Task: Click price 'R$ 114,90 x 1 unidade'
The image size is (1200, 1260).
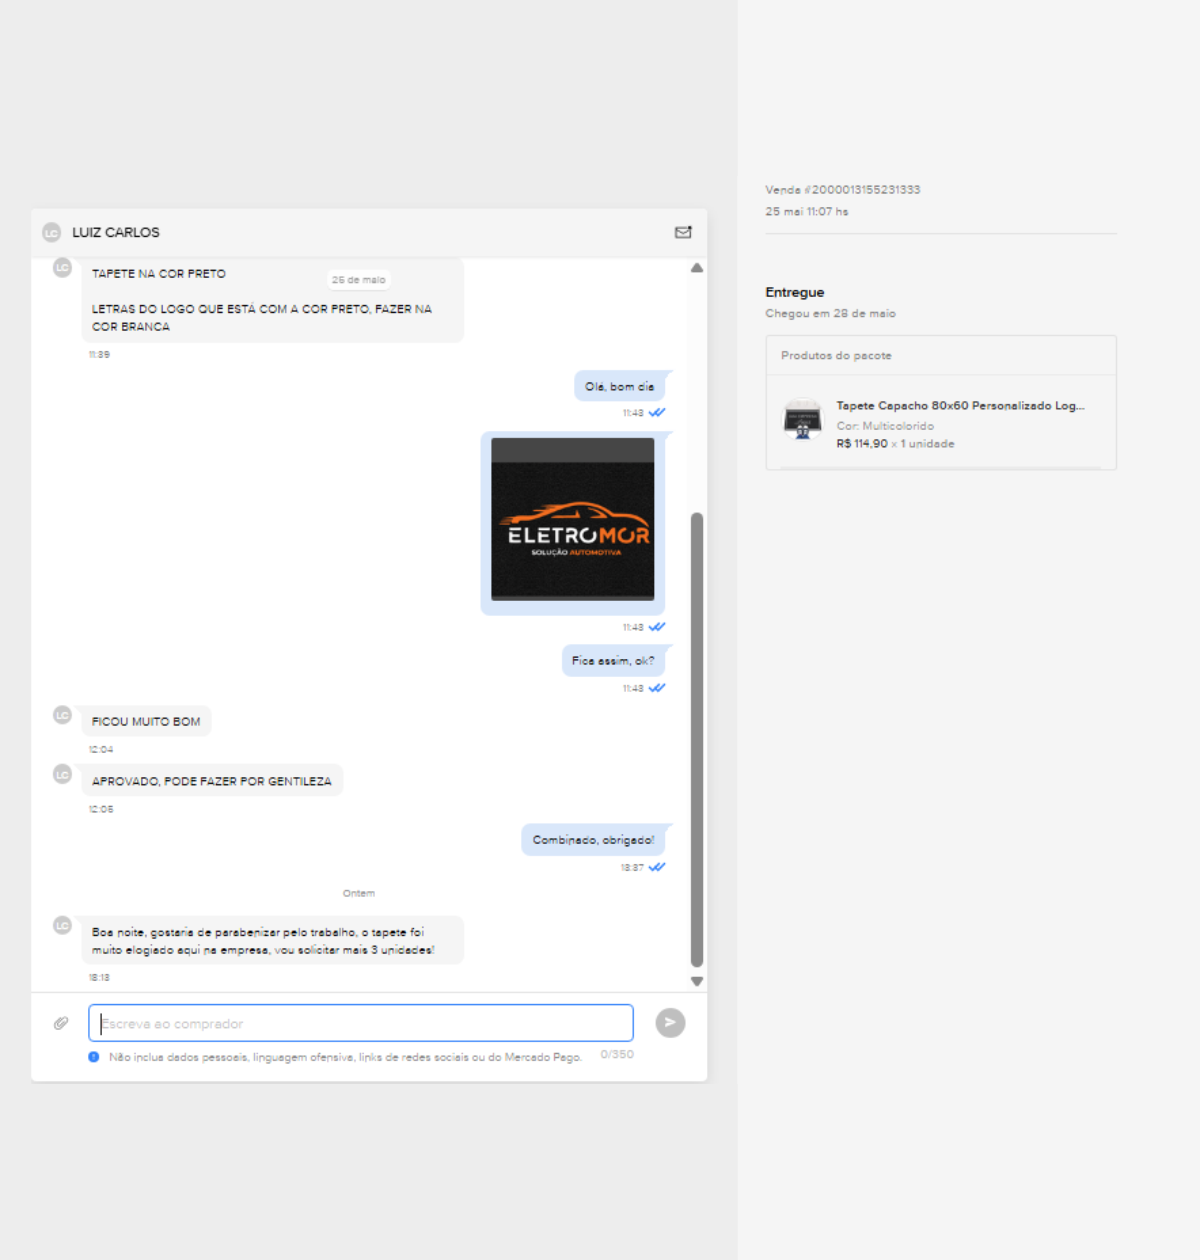Action: point(895,444)
